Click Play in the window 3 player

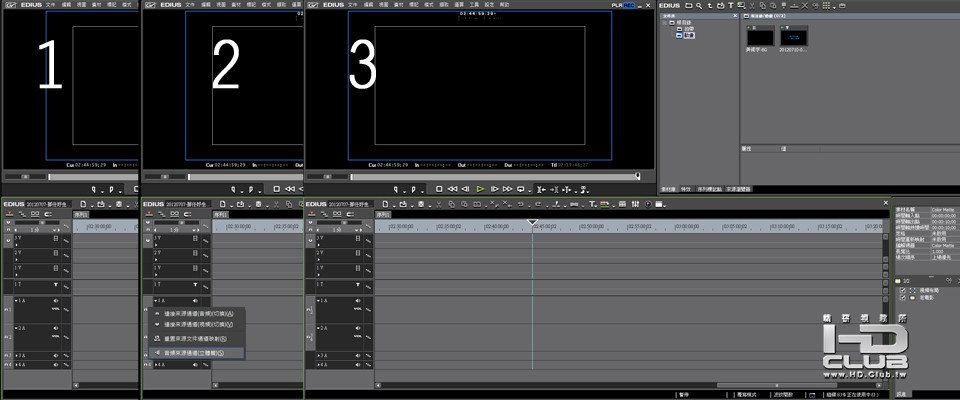[480, 189]
